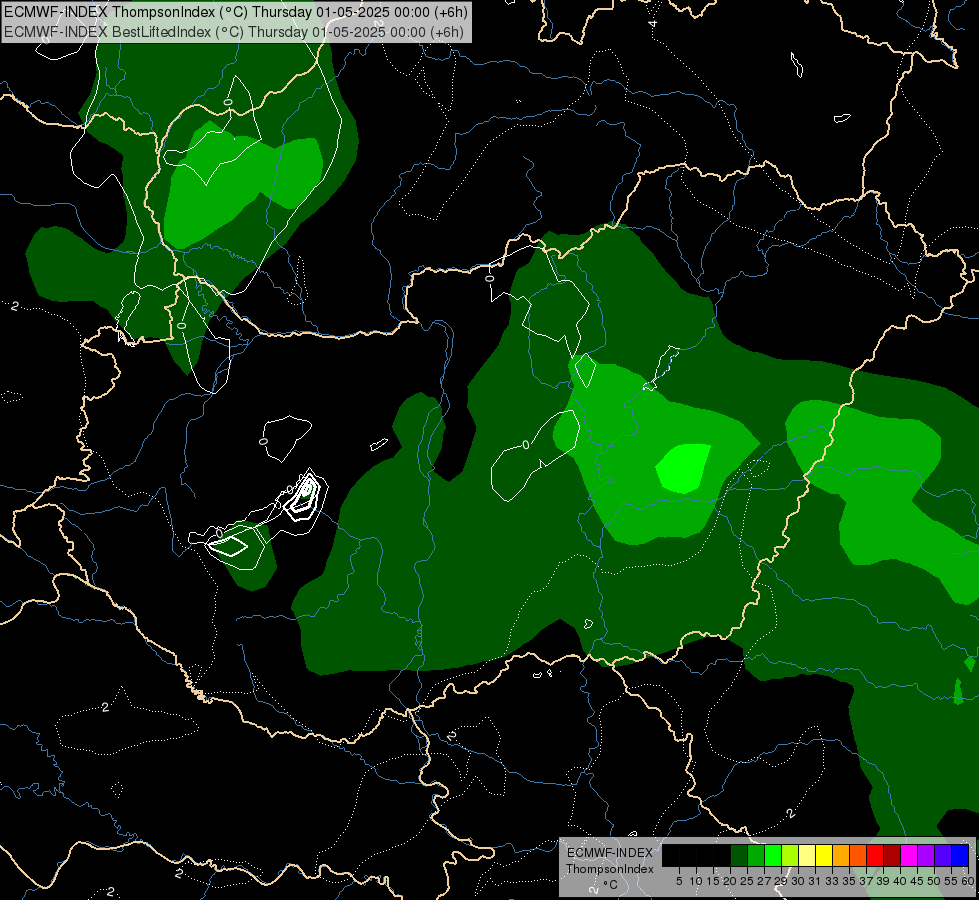Pick the pale yellow 30–31 legend swatch
Viewport: 979px width, 900px height.
point(807,855)
